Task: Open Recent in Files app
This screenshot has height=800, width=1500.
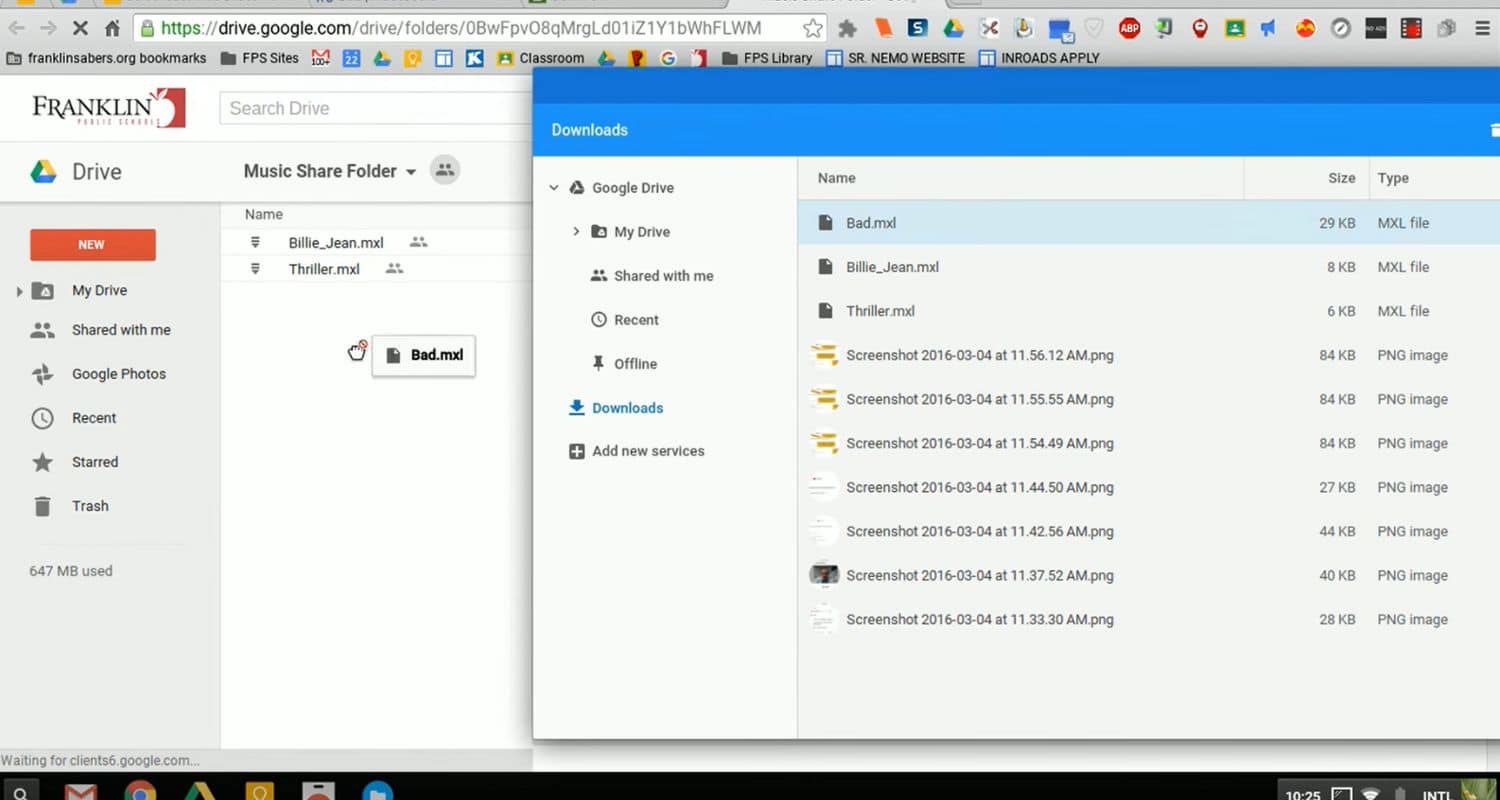Action: coord(636,319)
